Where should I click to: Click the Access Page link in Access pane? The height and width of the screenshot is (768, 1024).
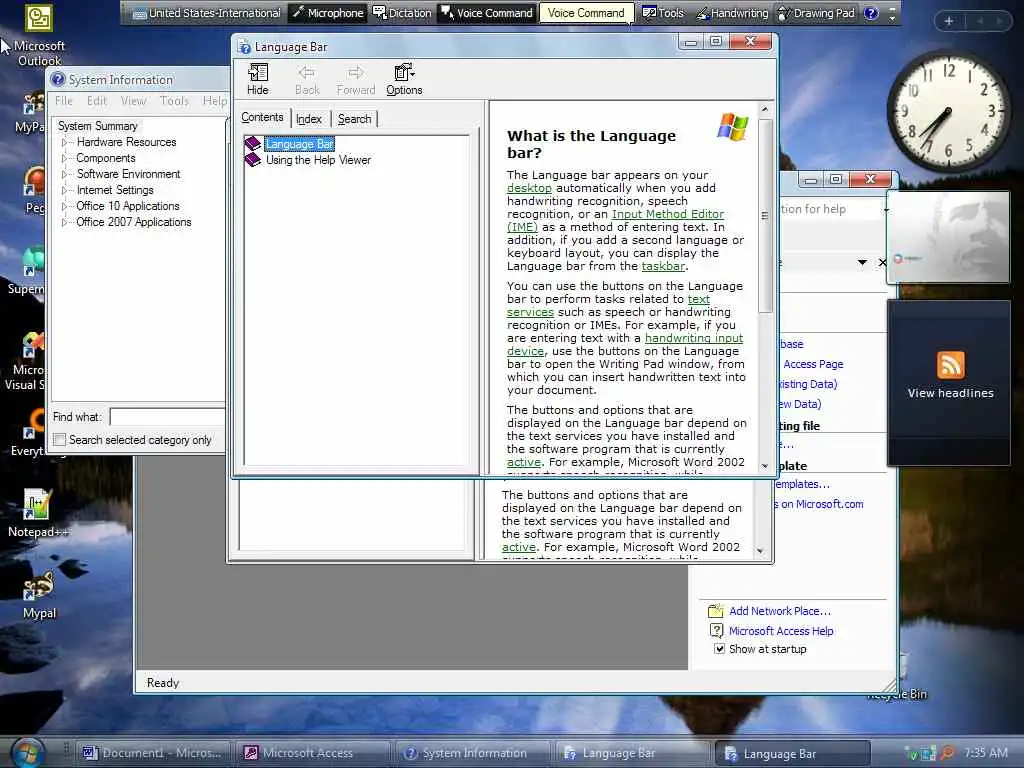[813, 364]
